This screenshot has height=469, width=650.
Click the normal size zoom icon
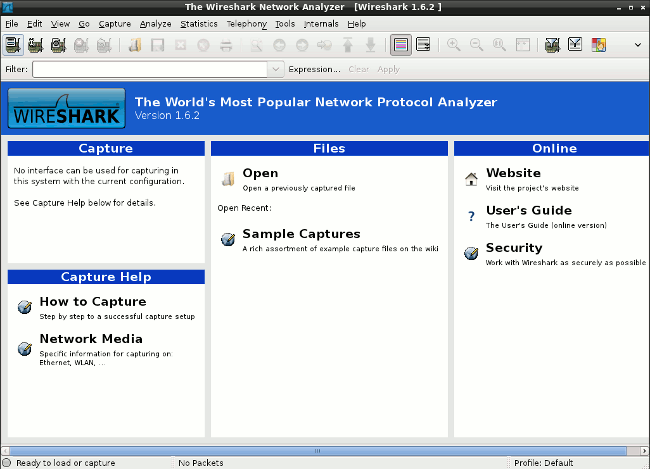[499, 45]
